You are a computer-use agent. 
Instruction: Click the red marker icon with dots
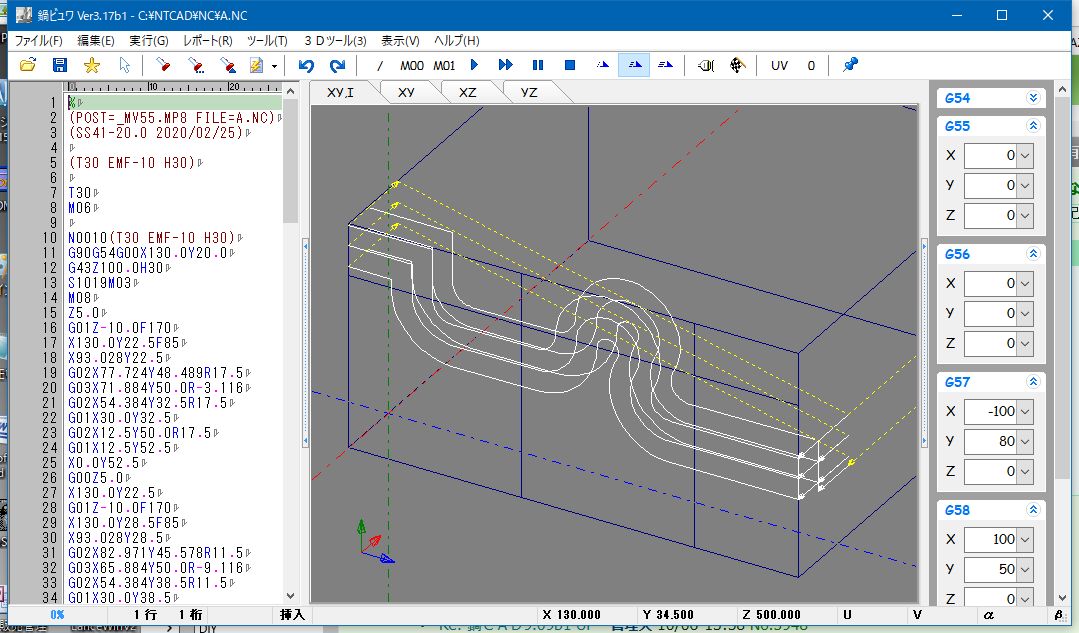click(x=196, y=65)
